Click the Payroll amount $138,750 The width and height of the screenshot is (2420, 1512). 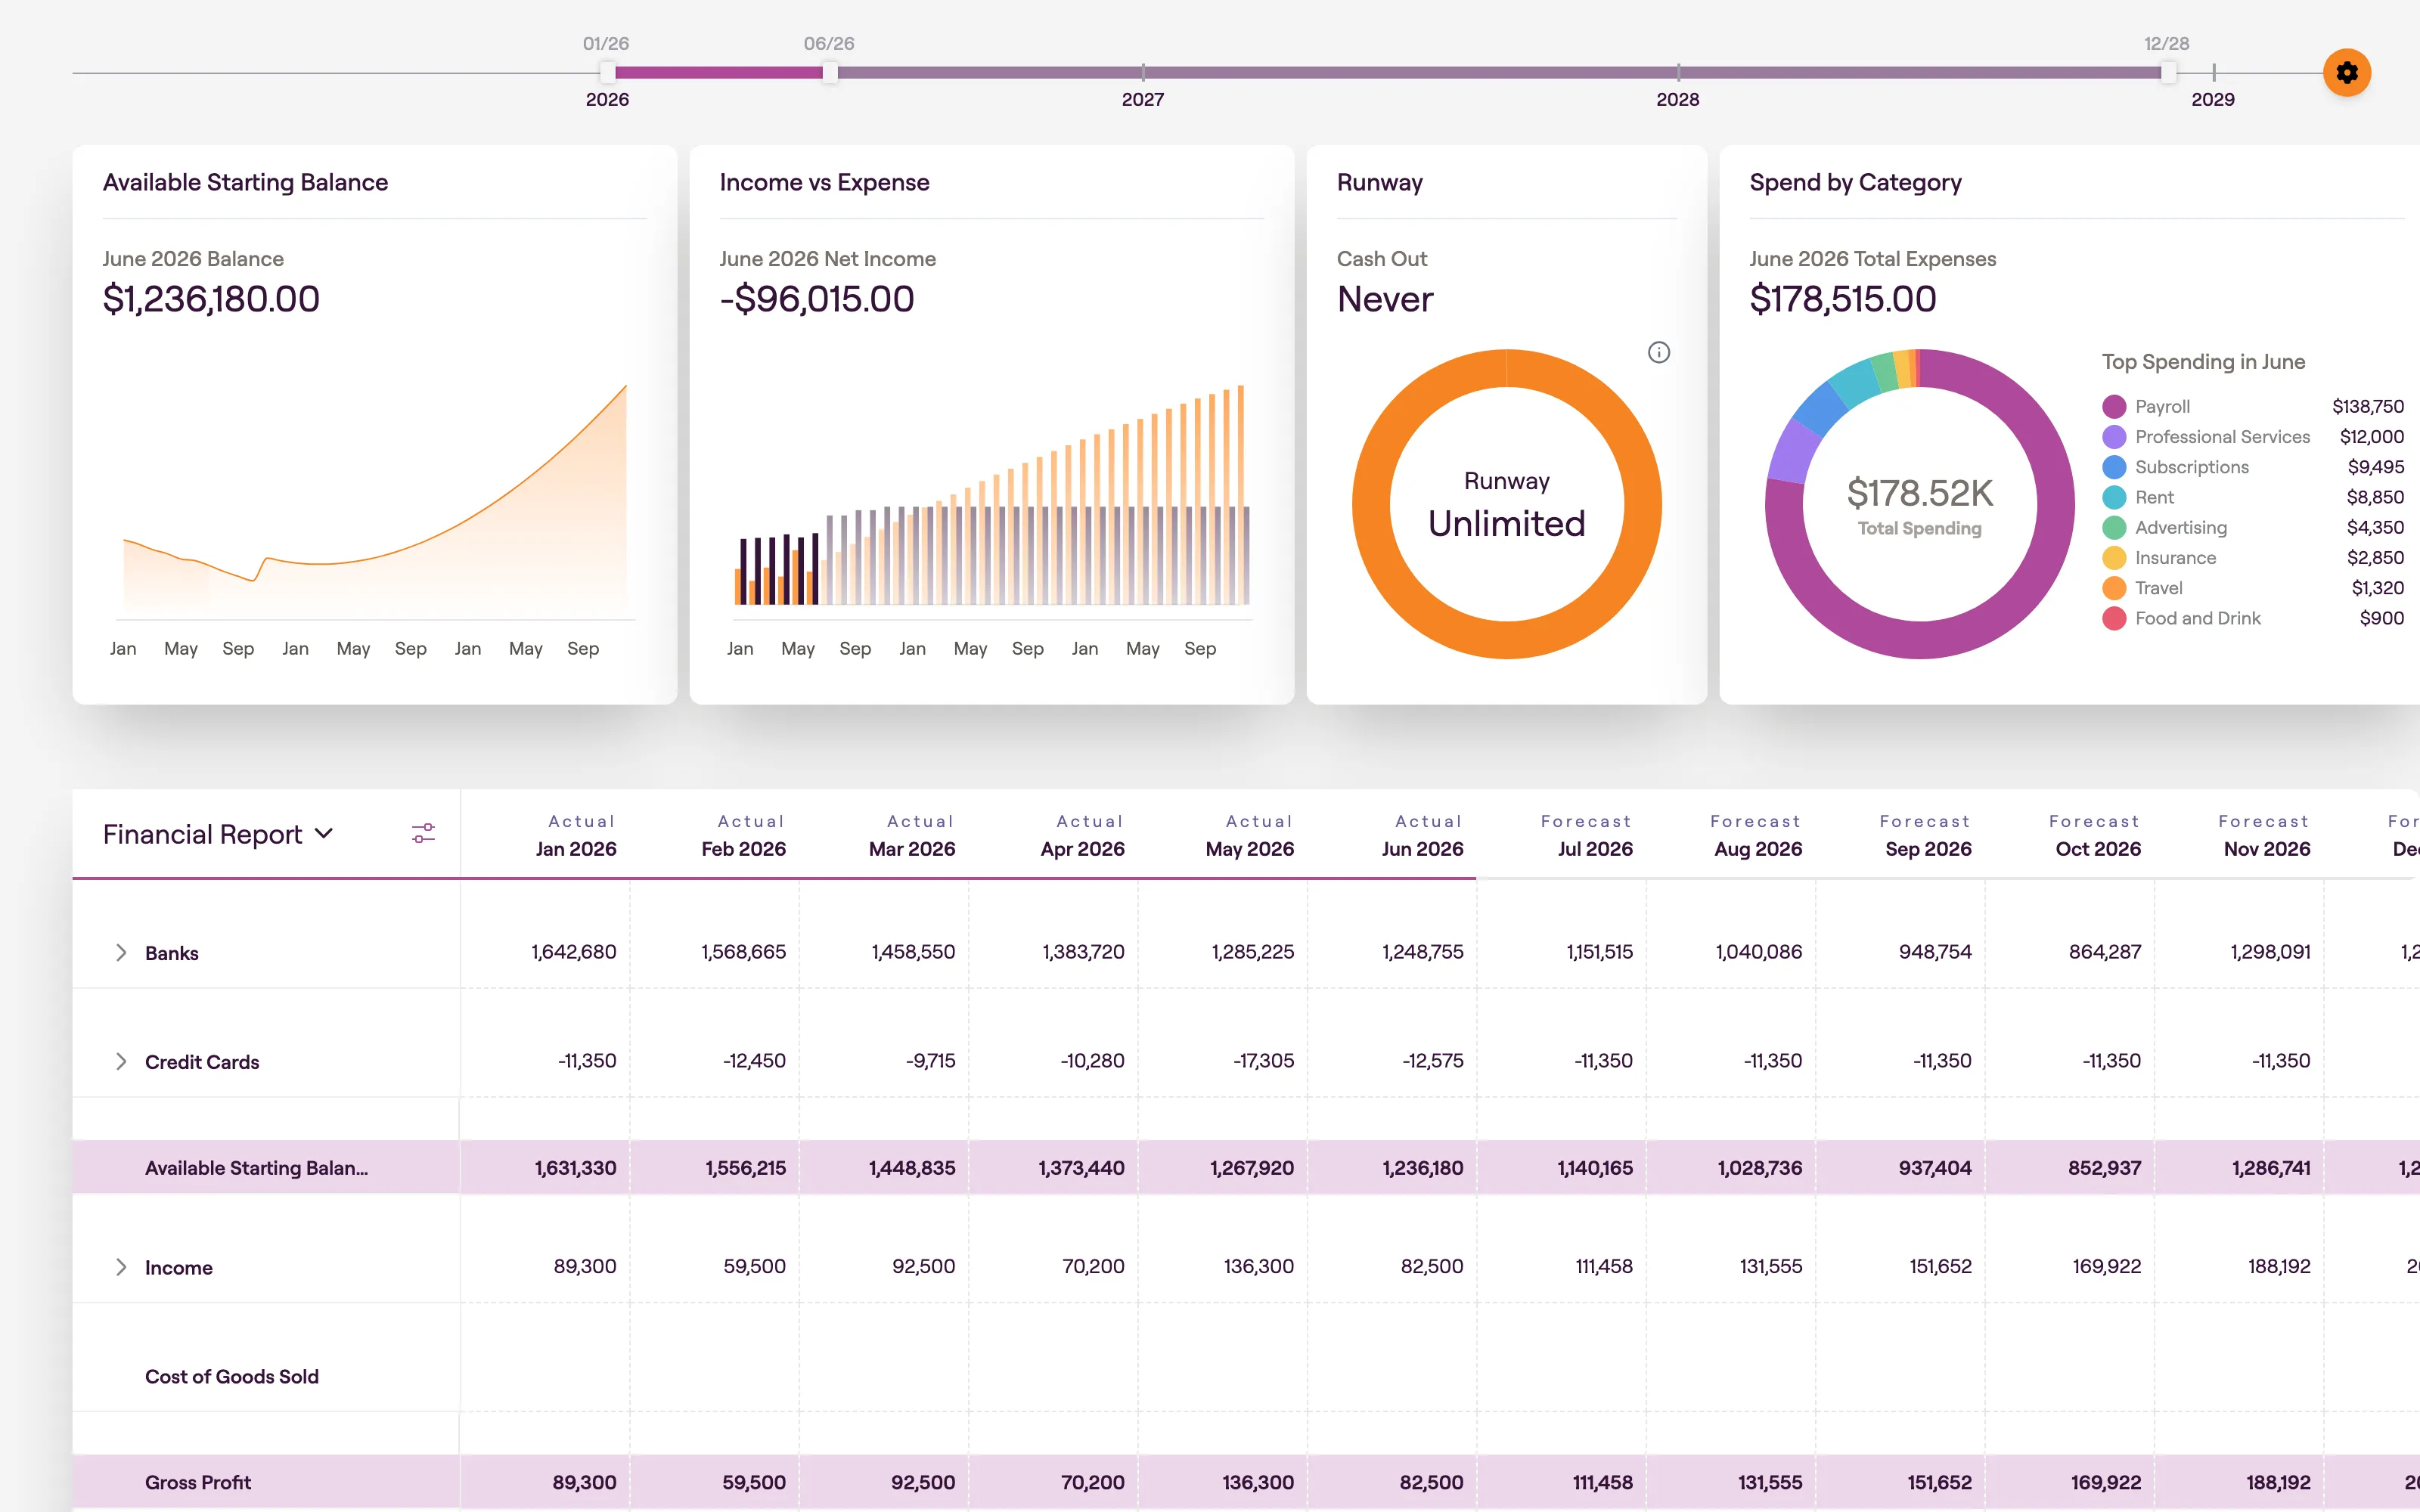(2368, 406)
